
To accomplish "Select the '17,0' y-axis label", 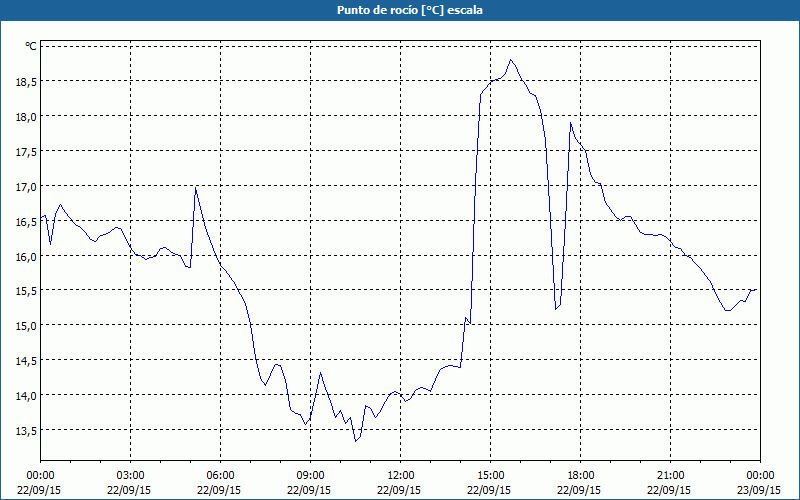I will click(26, 186).
